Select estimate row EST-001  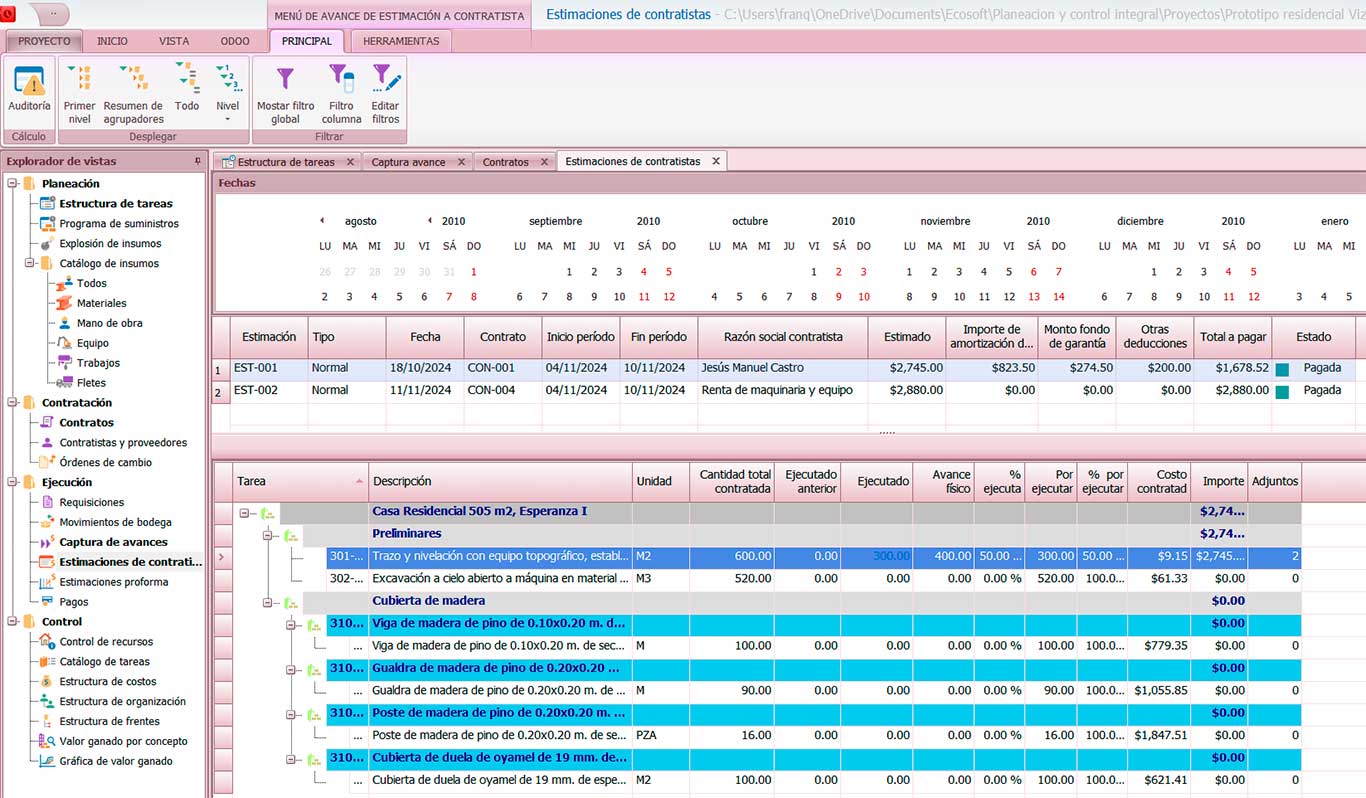coord(784,368)
